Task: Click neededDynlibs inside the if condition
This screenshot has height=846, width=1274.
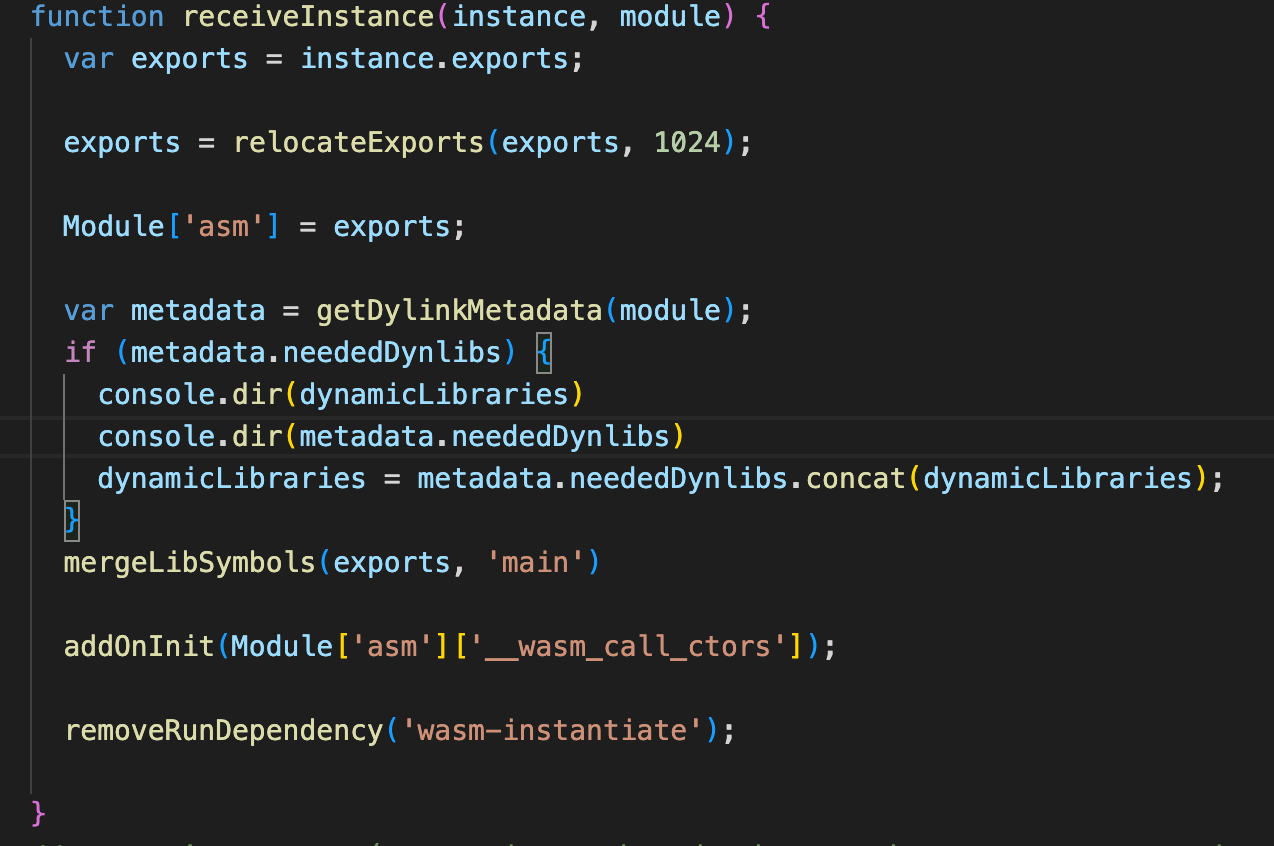Action: (x=392, y=353)
